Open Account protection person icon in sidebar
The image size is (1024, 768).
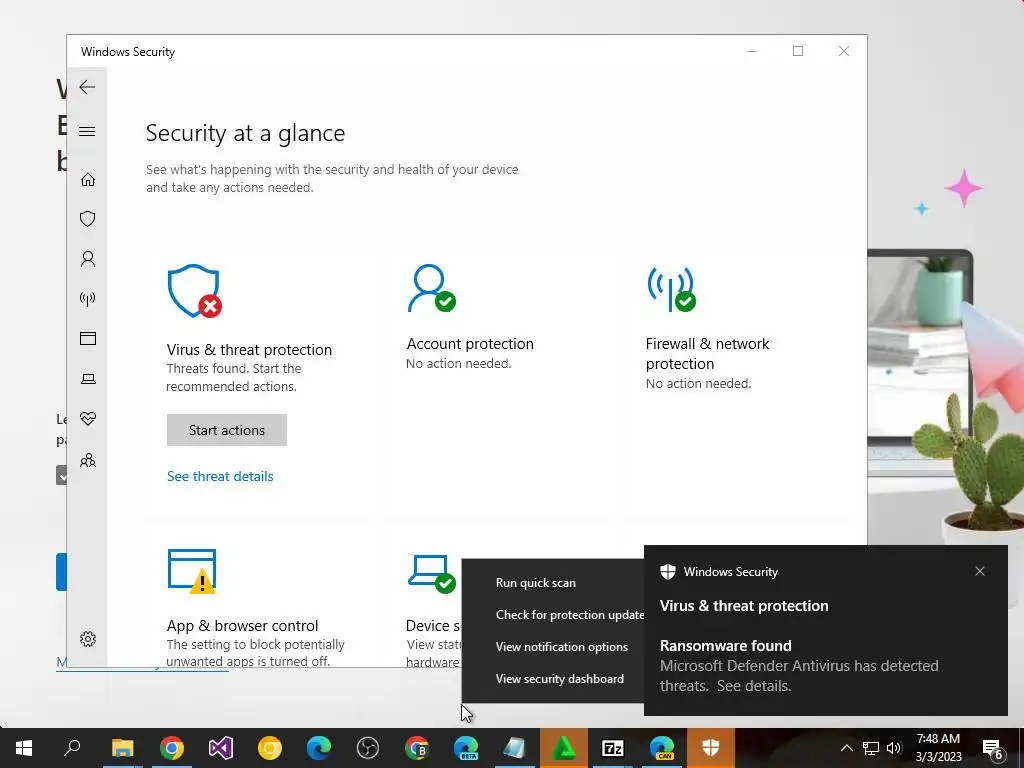(x=88, y=259)
